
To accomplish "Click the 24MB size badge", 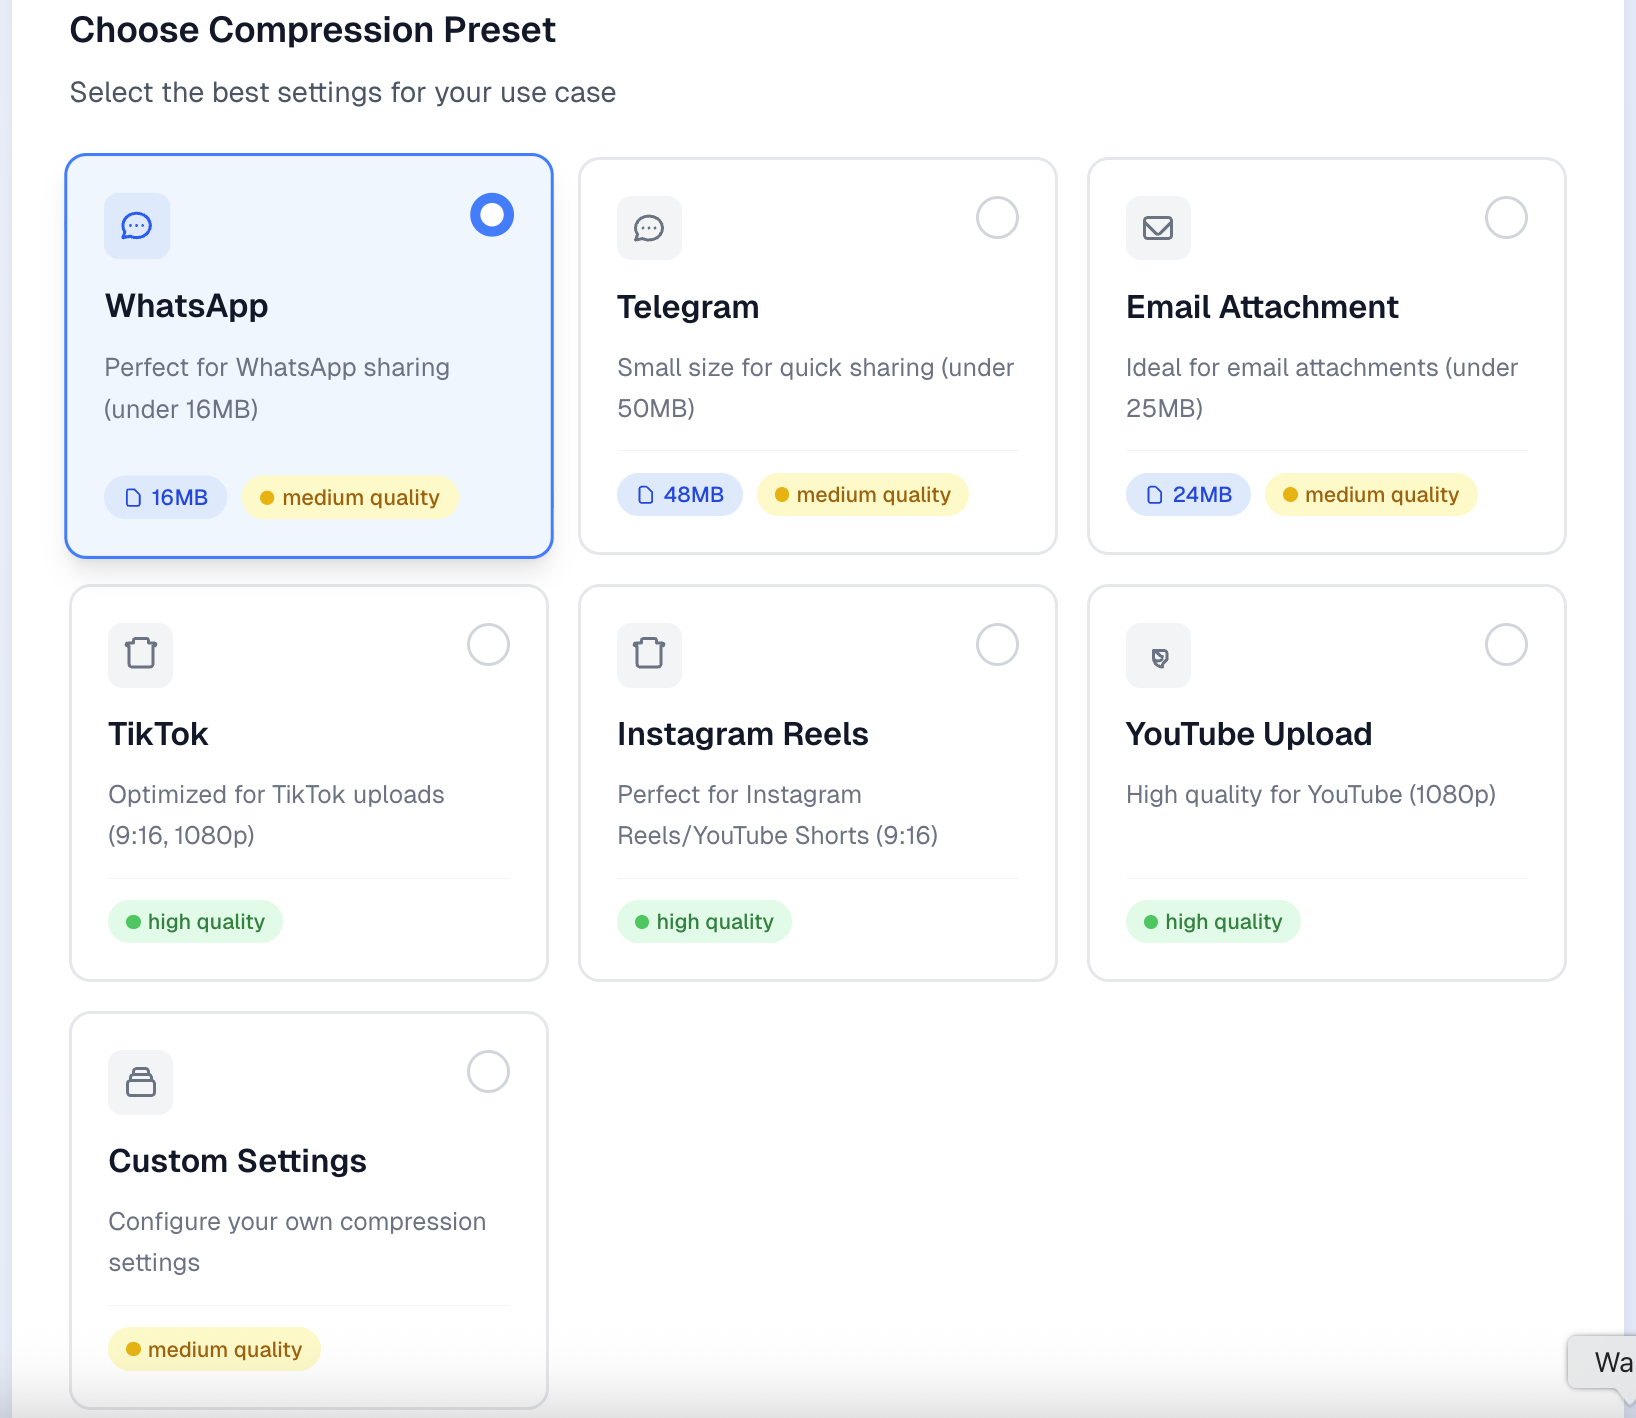I will [x=1188, y=495].
